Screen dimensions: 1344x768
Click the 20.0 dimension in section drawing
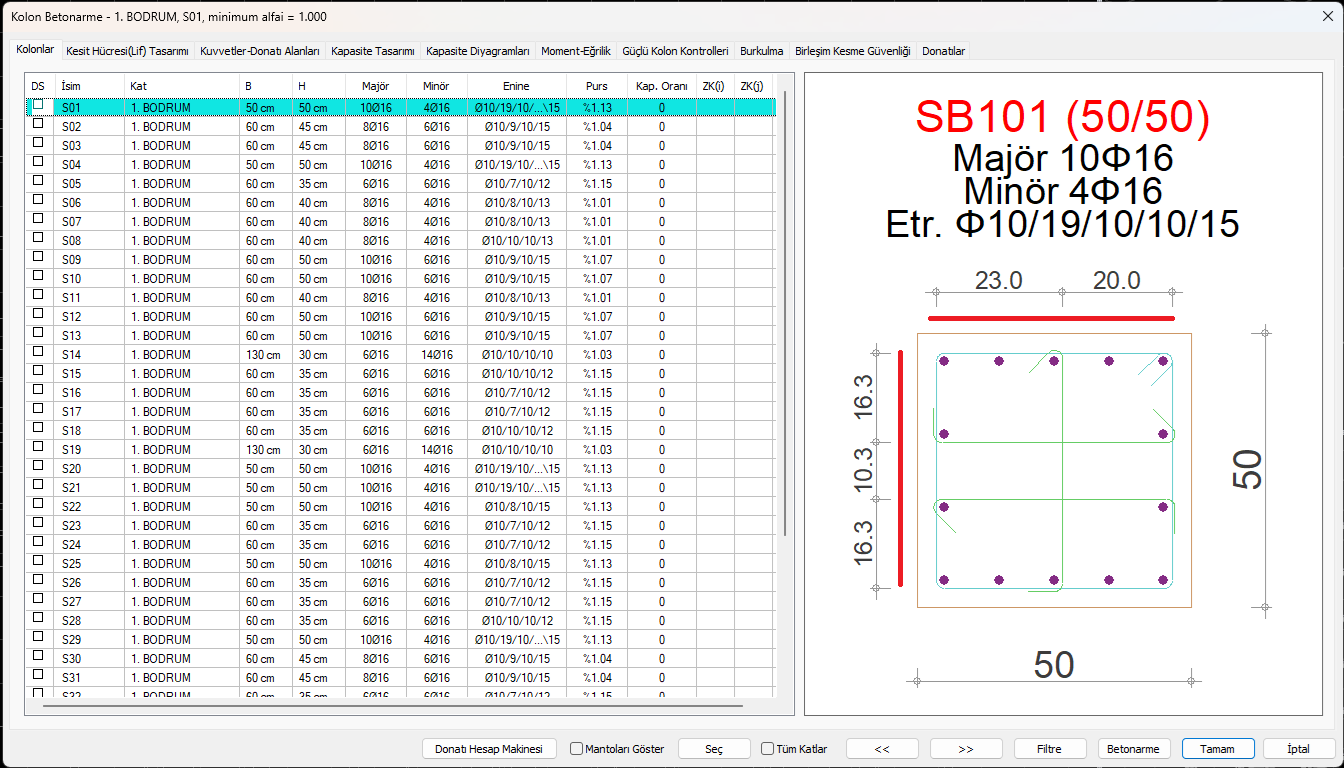pos(1117,280)
